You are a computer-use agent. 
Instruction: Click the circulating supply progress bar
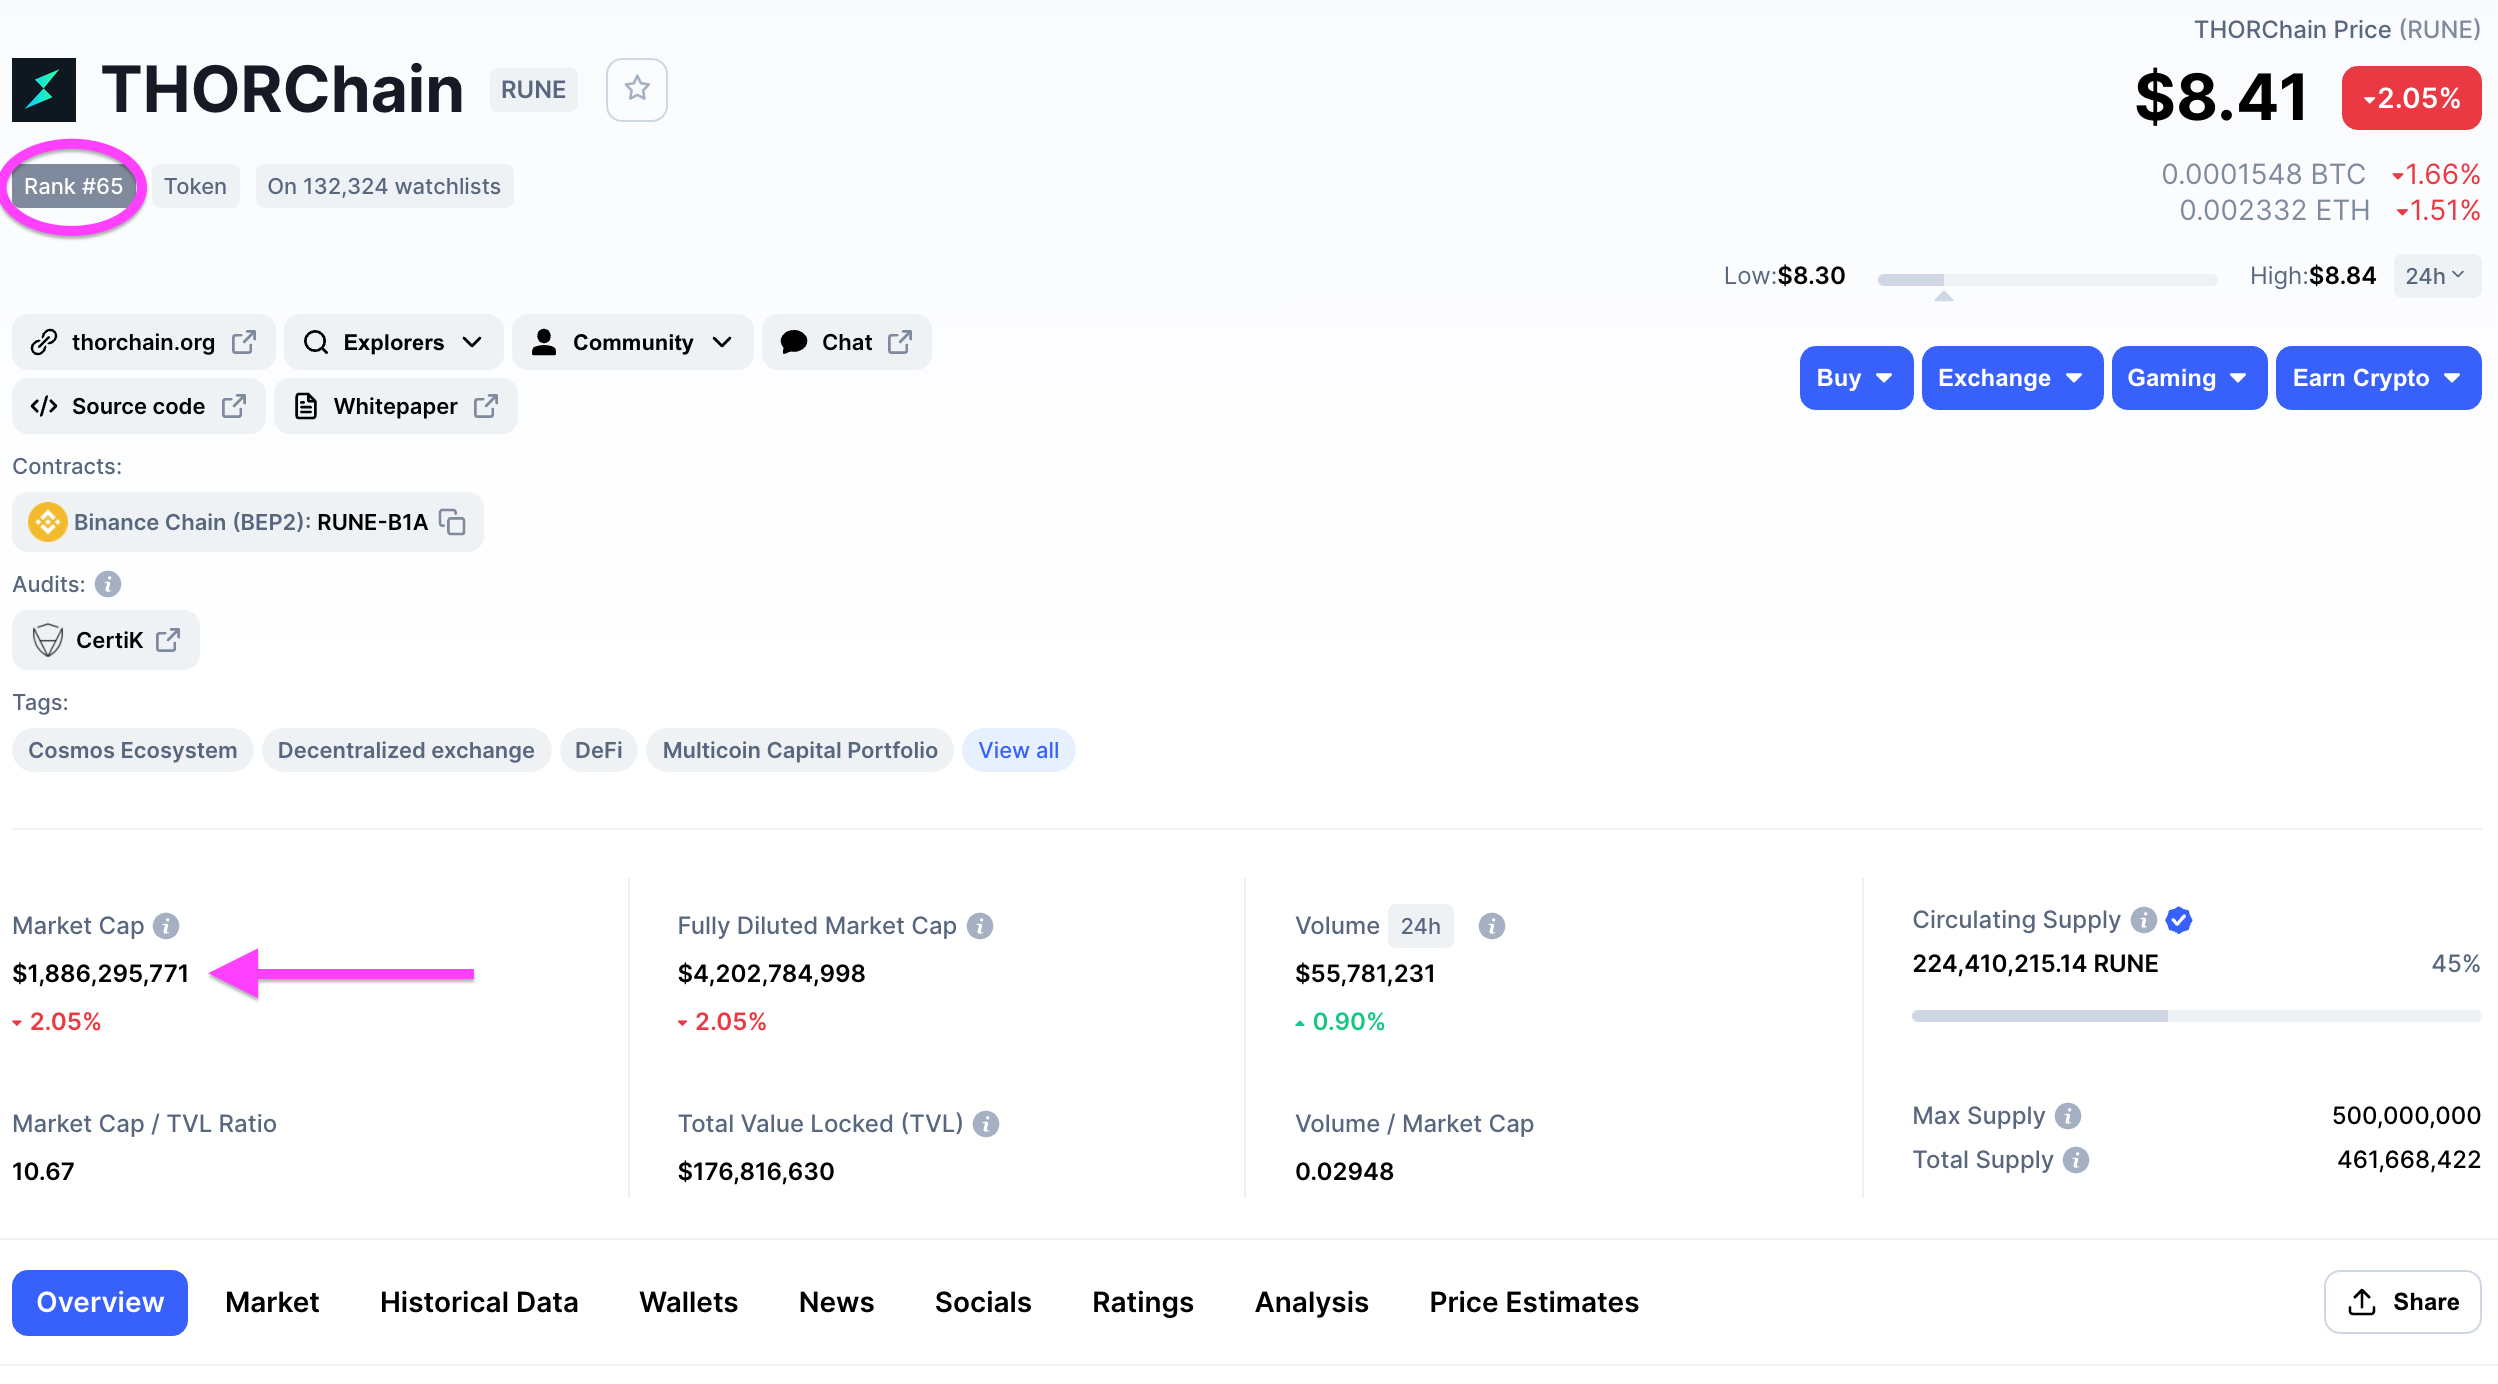click(2196, 1016)
